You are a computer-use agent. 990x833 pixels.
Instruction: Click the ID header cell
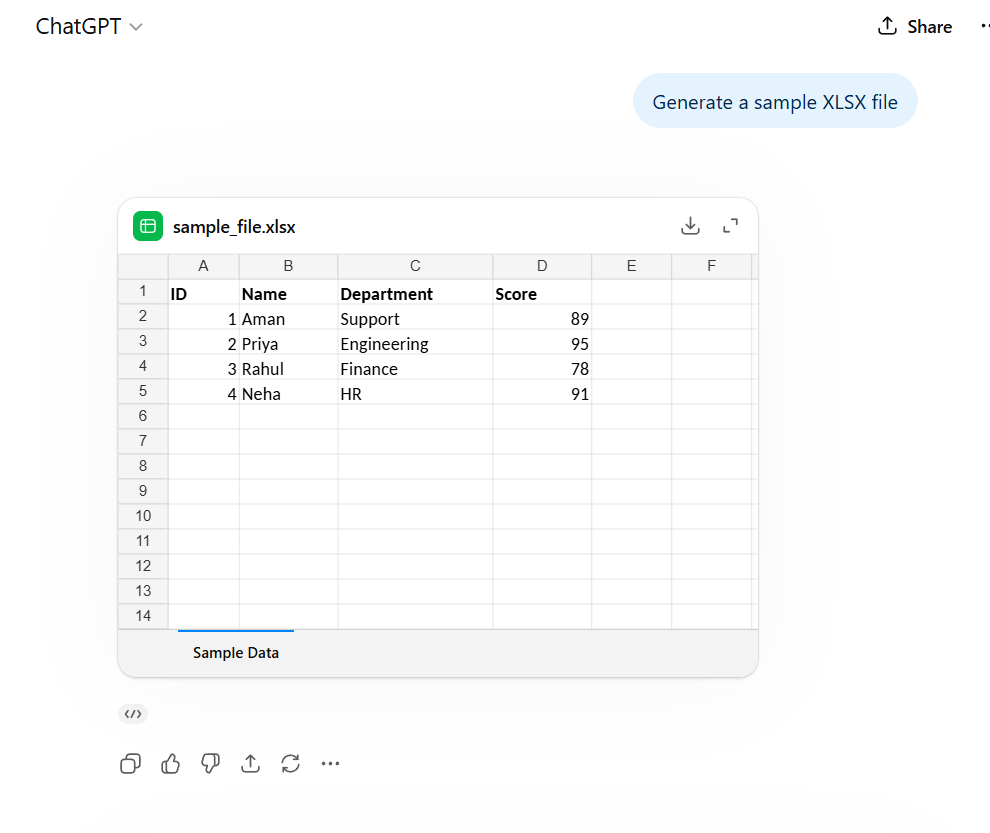coord(204,293)
